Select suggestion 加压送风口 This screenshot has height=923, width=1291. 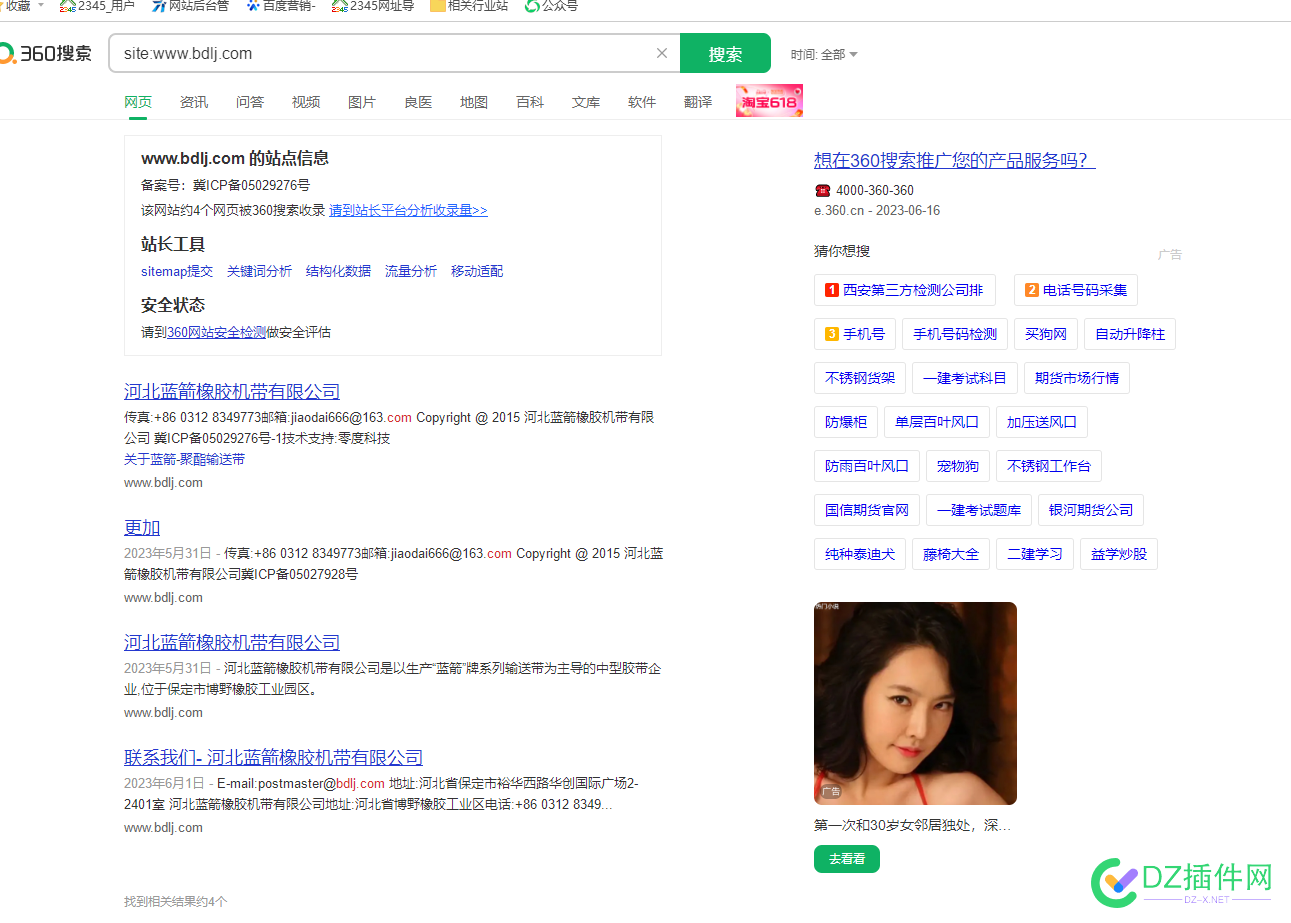(1042, 422)
